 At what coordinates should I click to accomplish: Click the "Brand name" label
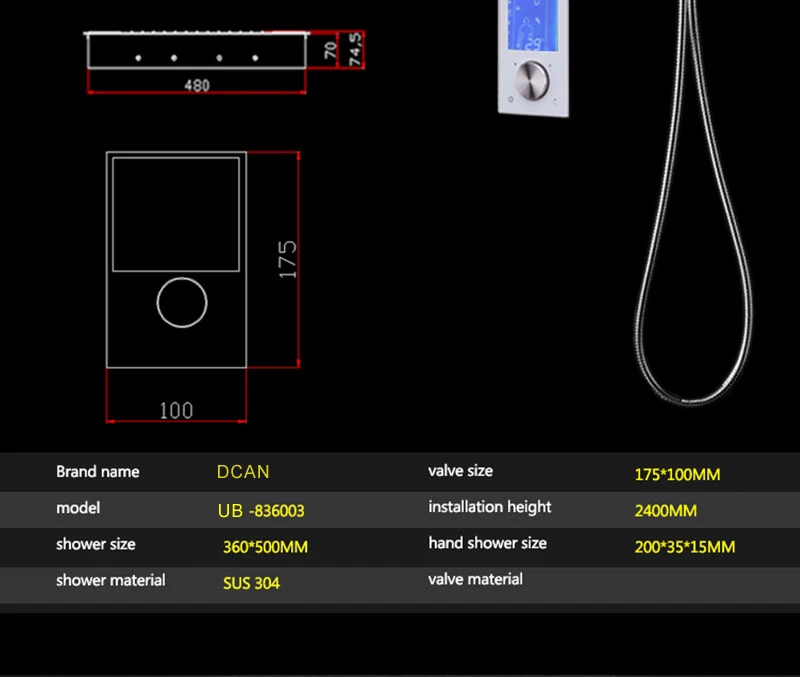pos(97,471)
